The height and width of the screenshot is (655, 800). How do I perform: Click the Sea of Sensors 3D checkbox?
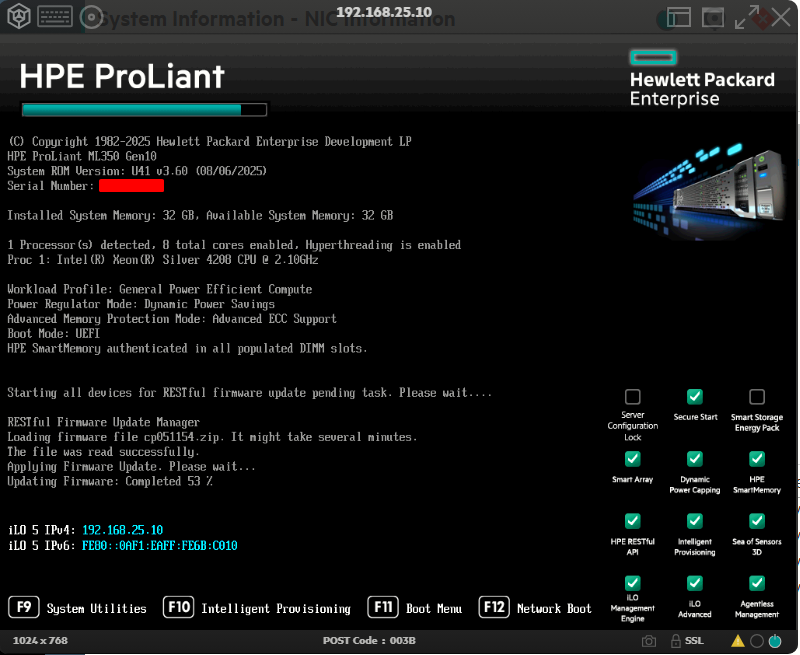pos(757,521)
